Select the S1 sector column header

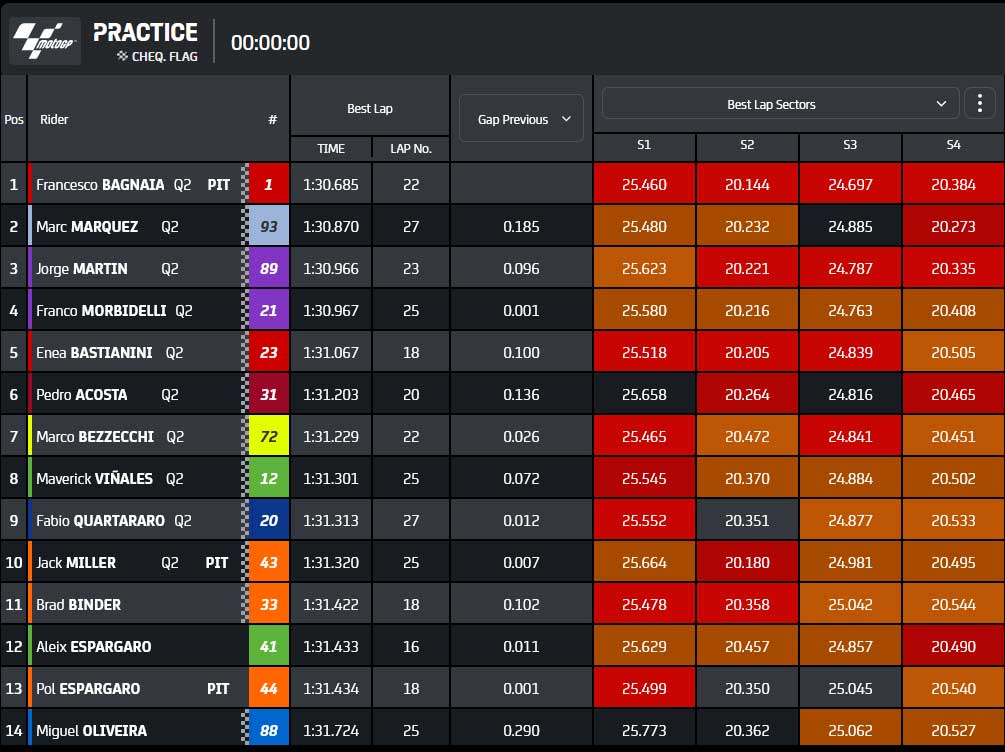click(x=644, y=146)
